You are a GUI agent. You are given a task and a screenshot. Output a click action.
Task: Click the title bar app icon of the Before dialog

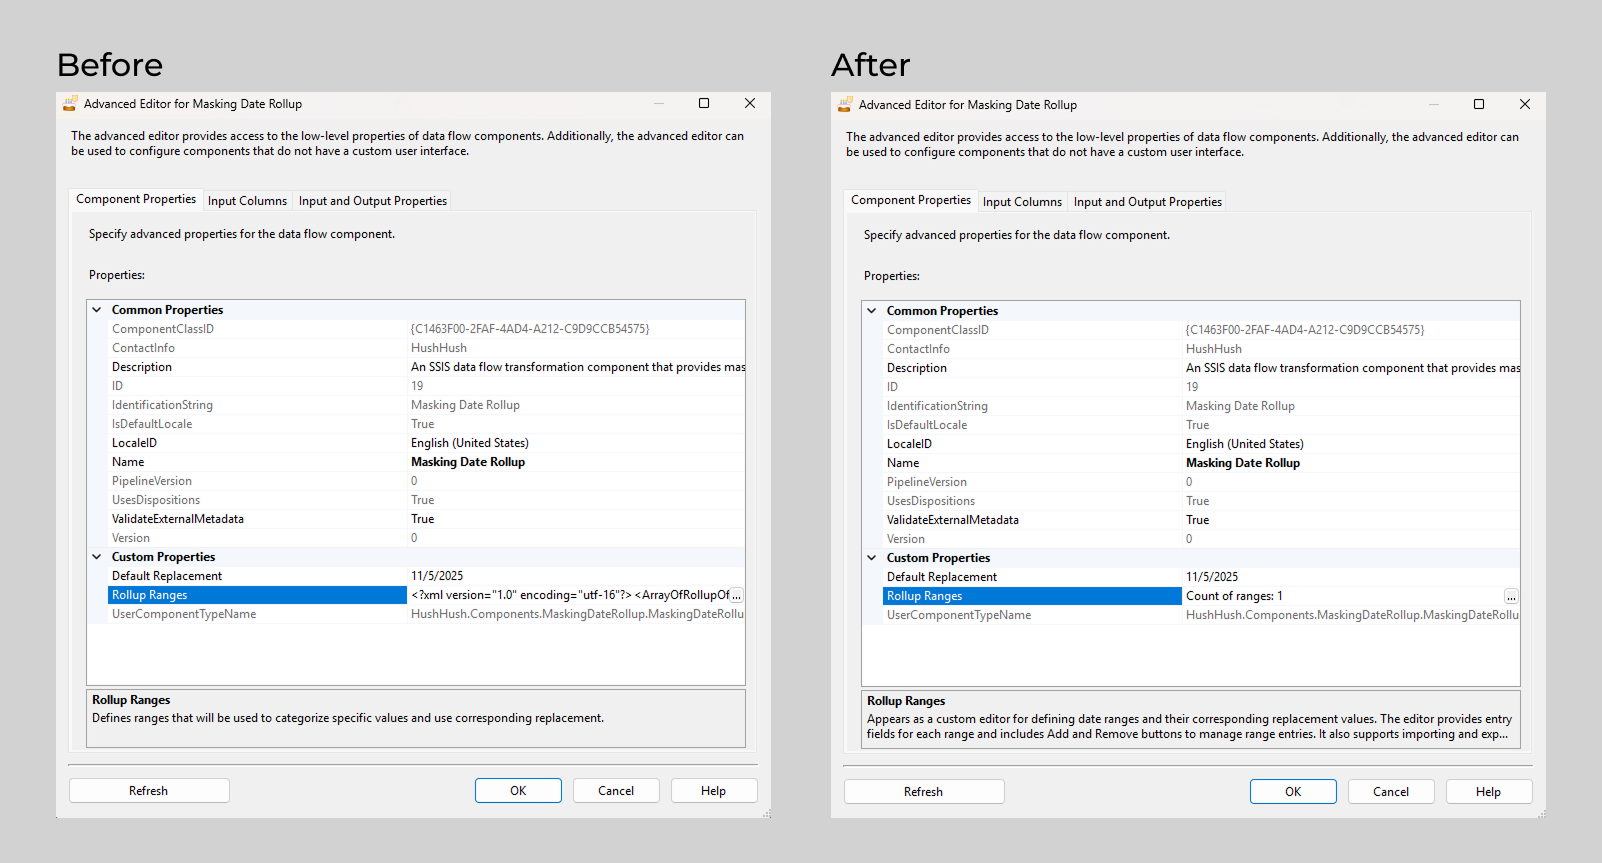click(x=70, y=104)
